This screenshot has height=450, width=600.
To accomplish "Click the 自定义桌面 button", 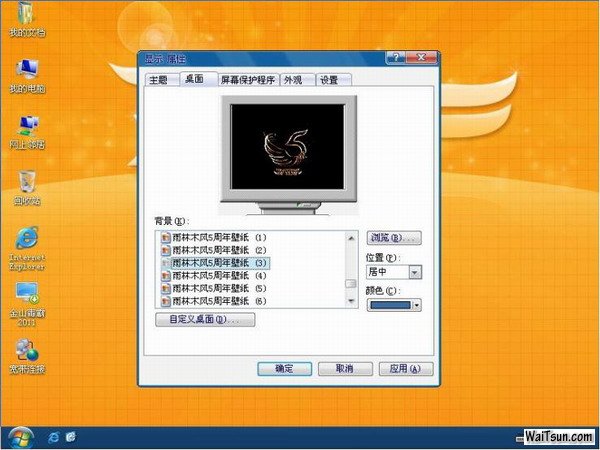I will [205, 320].
